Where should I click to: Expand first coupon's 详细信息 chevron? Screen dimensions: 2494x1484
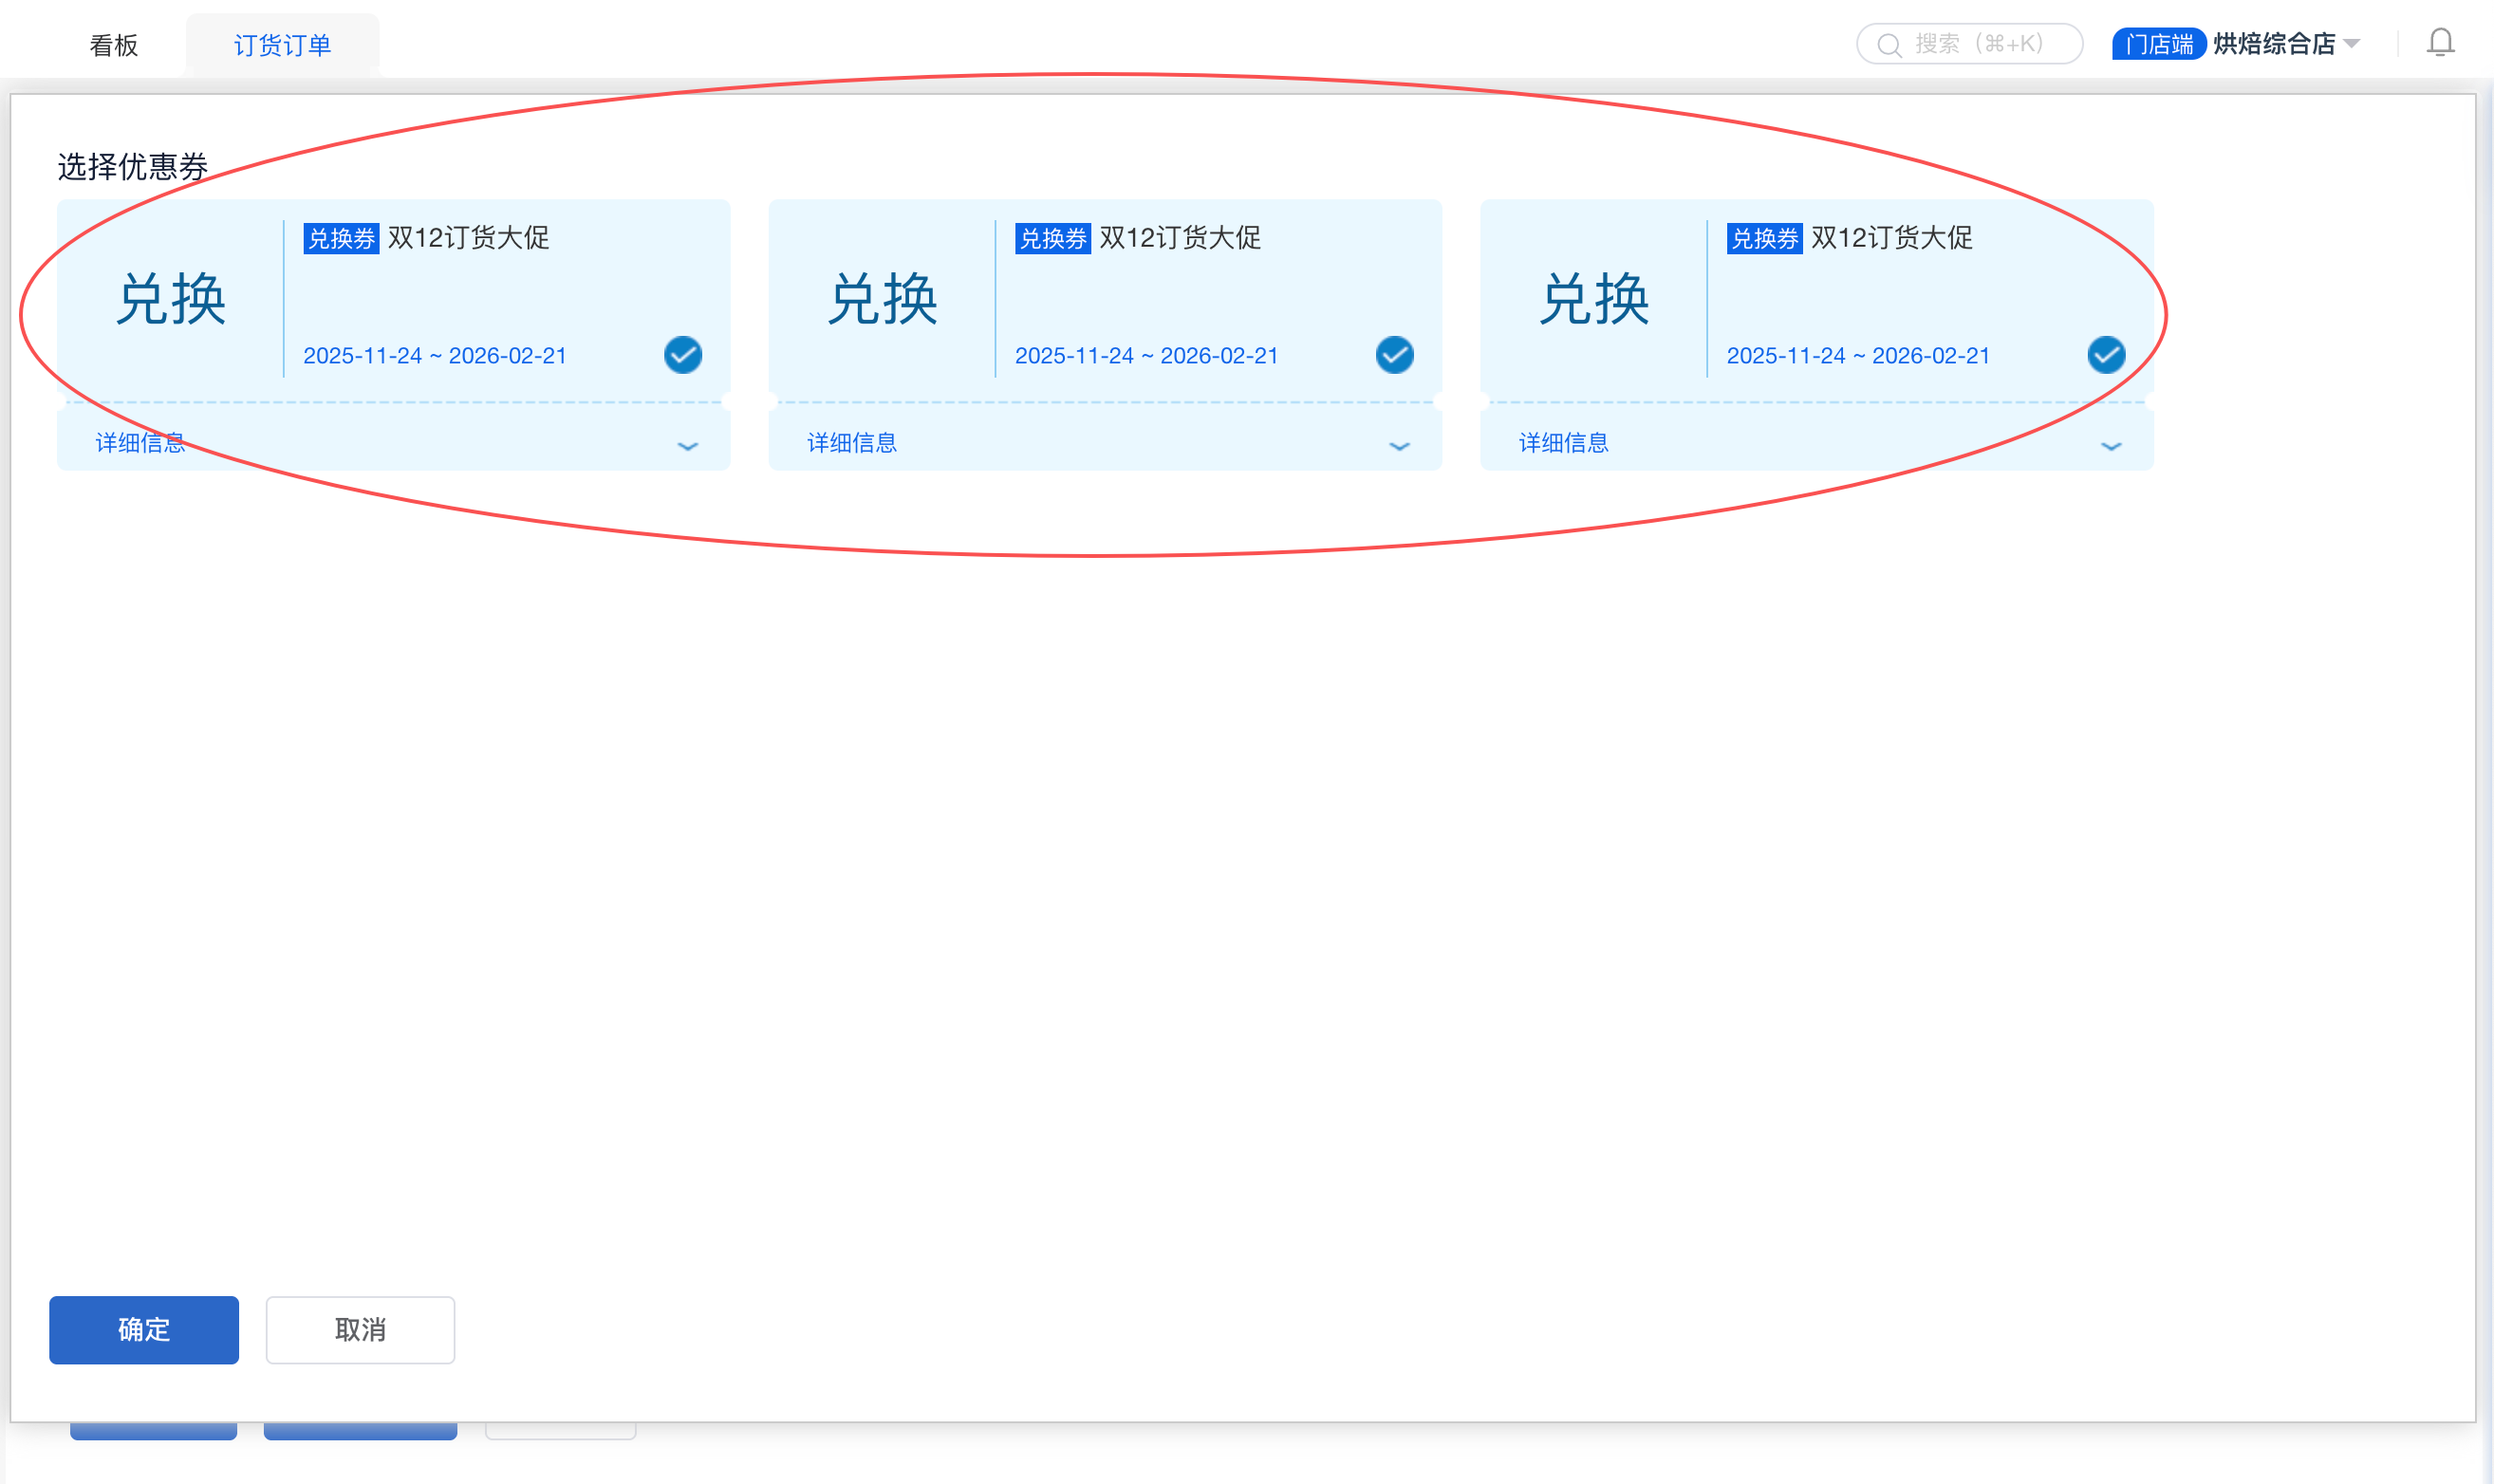click(688, 446)
